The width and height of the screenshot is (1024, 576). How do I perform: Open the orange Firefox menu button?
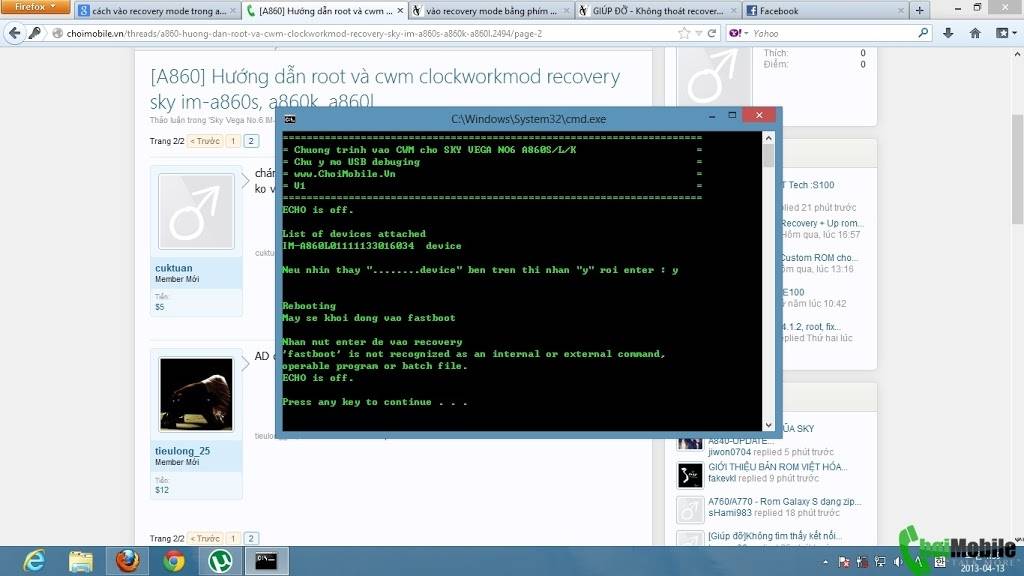(36, 7)
